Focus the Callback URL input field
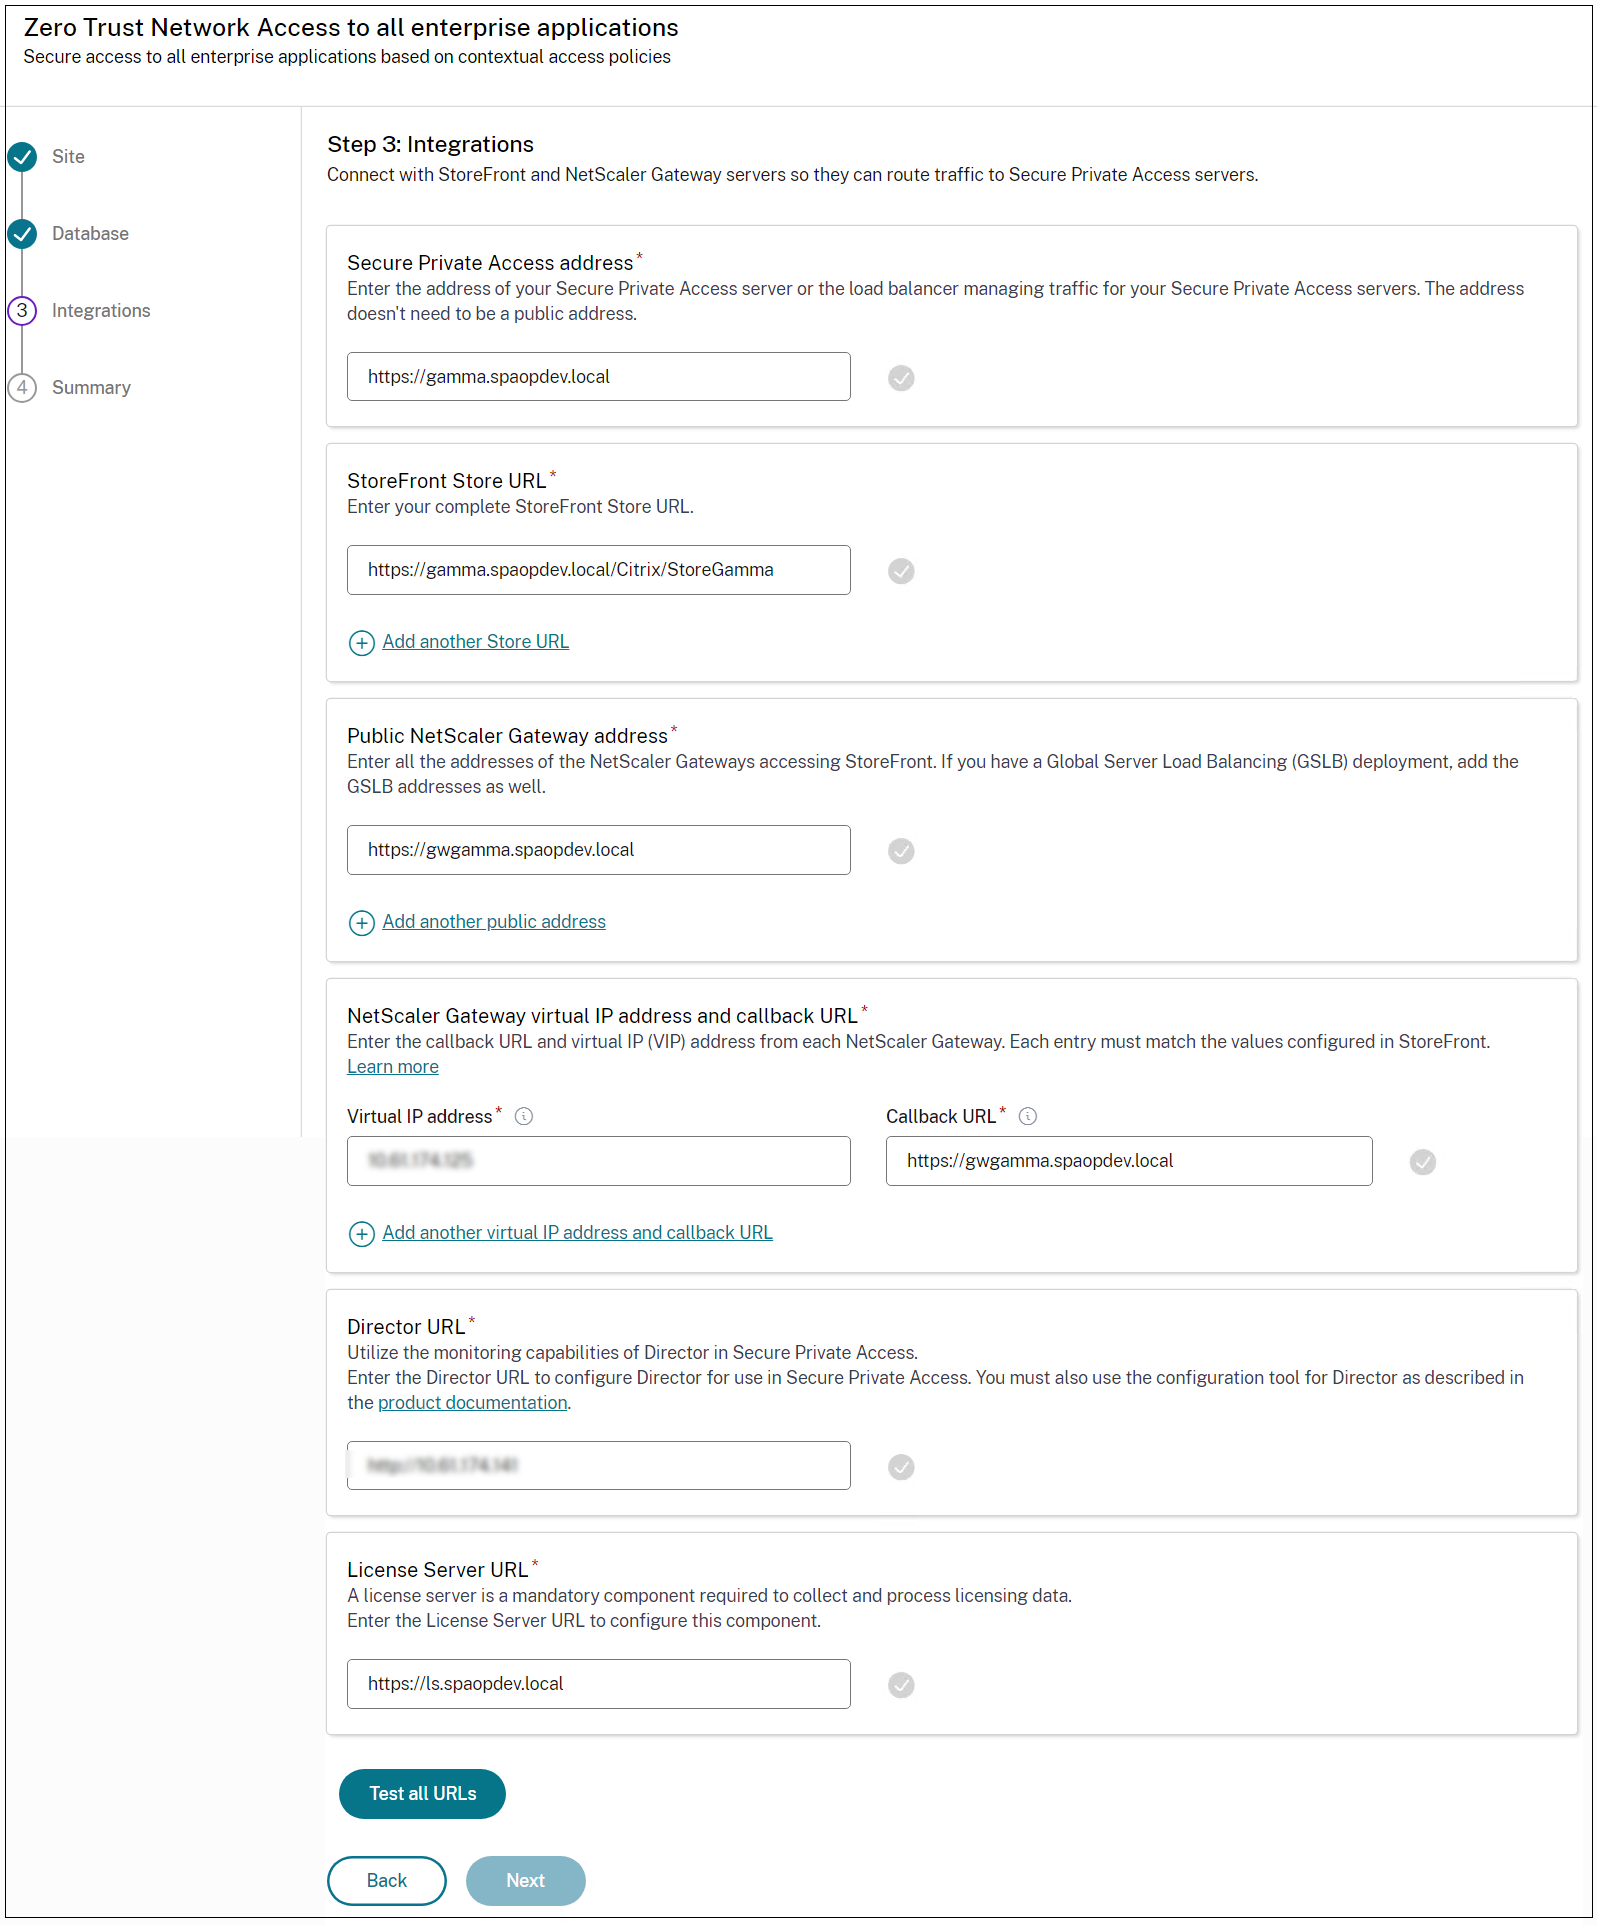This screenshot has width=1597, height=1925. coord(1128,1161)
